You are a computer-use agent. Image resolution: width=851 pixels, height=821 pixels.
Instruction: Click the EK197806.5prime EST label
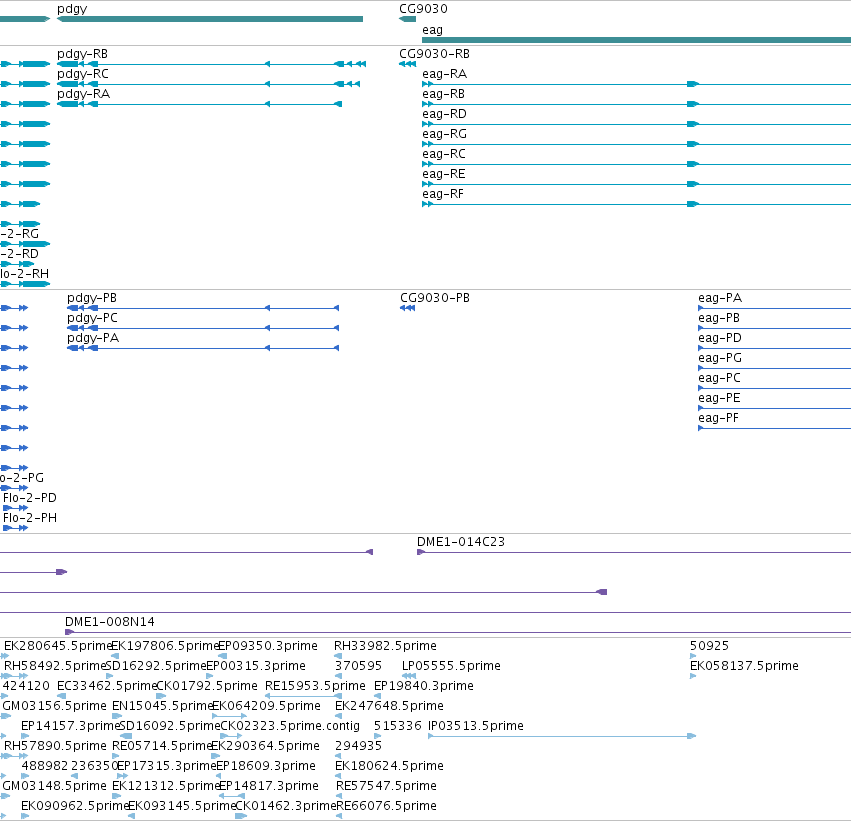(164, 646)
